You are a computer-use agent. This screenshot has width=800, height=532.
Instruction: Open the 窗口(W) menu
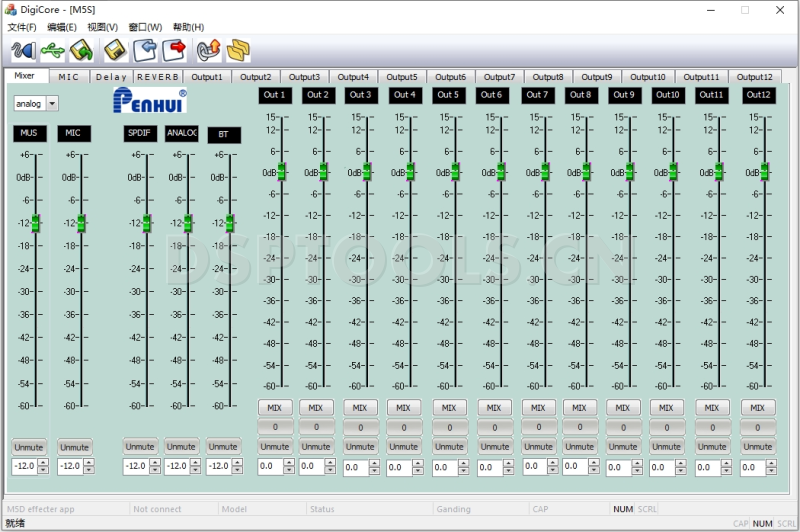click(145, 27)
